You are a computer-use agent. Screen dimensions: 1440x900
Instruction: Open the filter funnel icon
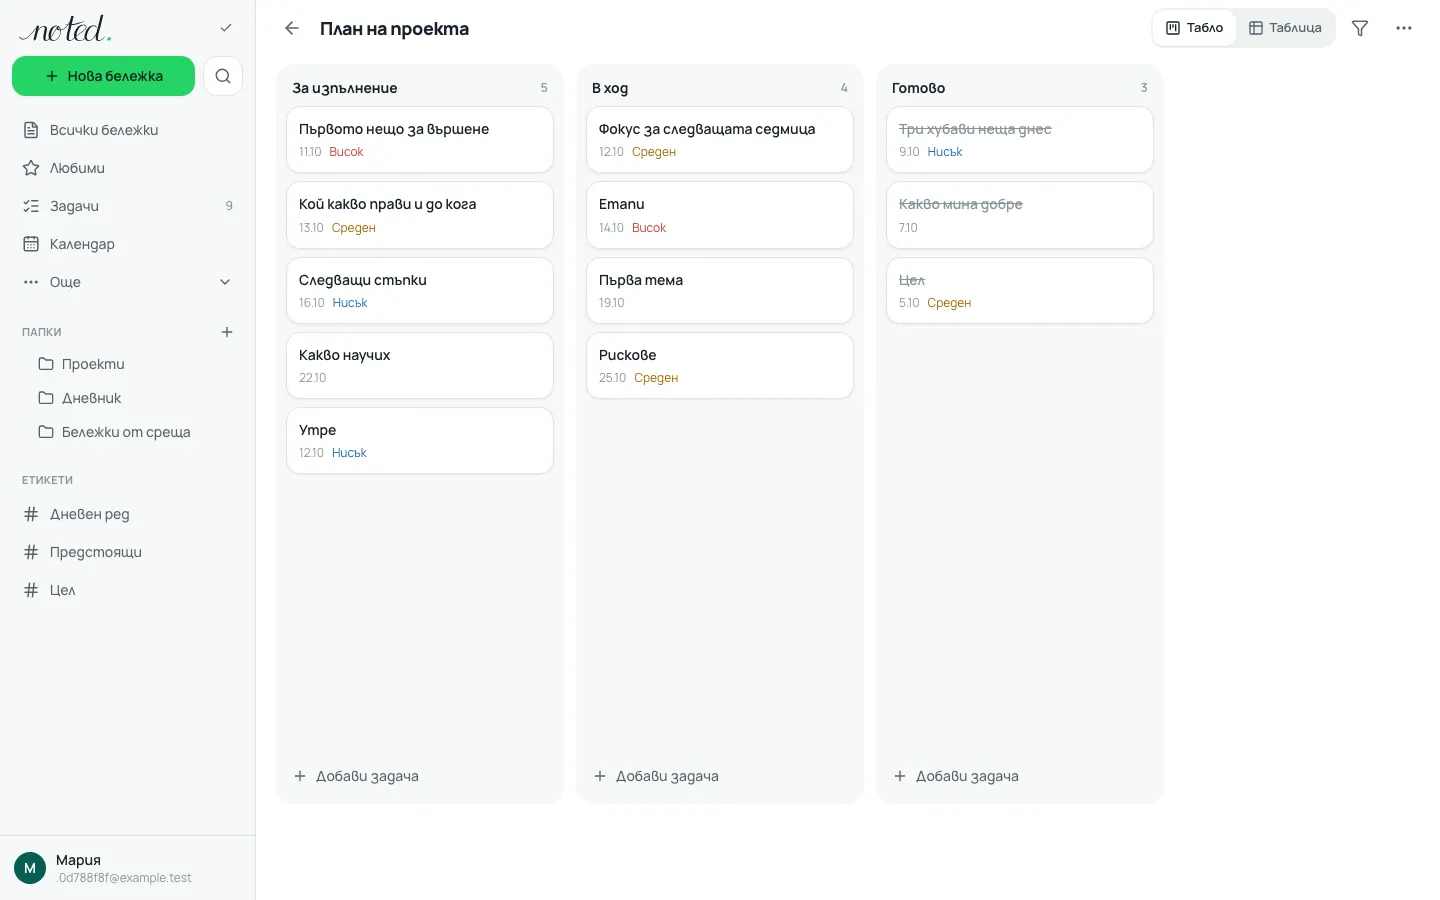tap(1360, 28)
